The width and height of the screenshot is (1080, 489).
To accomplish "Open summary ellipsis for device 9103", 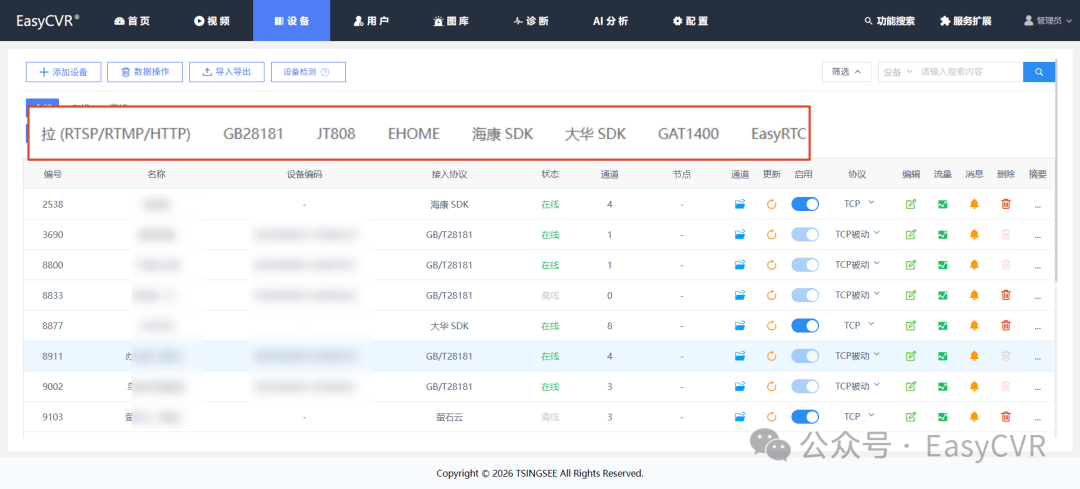I will click(x=1037, y=418).
